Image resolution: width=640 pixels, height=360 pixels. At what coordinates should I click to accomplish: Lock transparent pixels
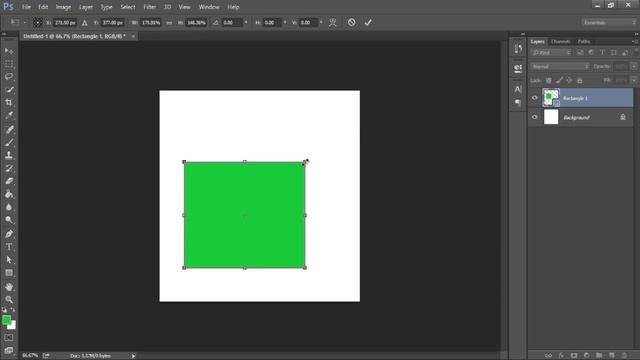pos(549,80)
